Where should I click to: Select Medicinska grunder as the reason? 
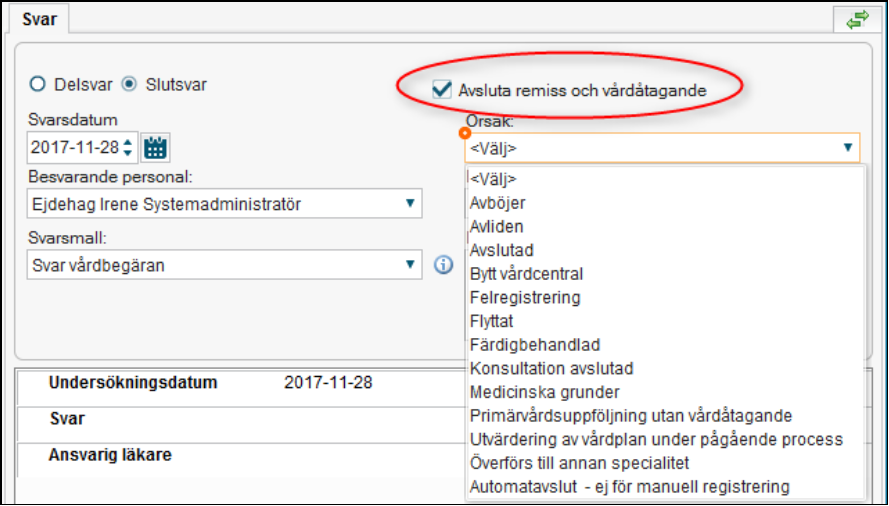click(544, 392)
